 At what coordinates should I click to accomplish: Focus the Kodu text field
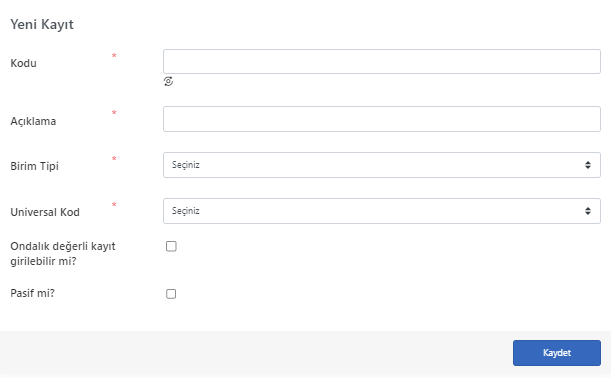(381, 62)
